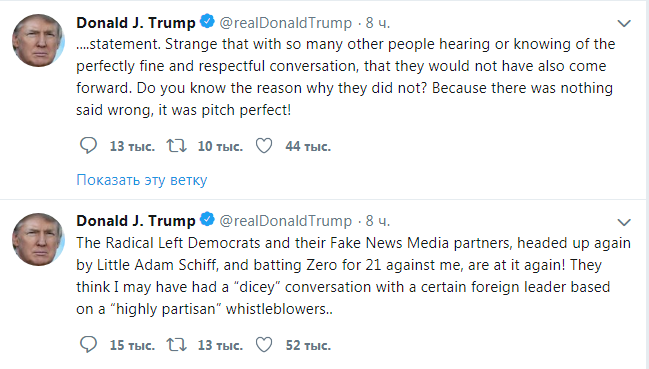This screenshot has height=369, width=649.
Task: Click '8 ч.' timestamp on second tweet
Action: tap(377, 221)
